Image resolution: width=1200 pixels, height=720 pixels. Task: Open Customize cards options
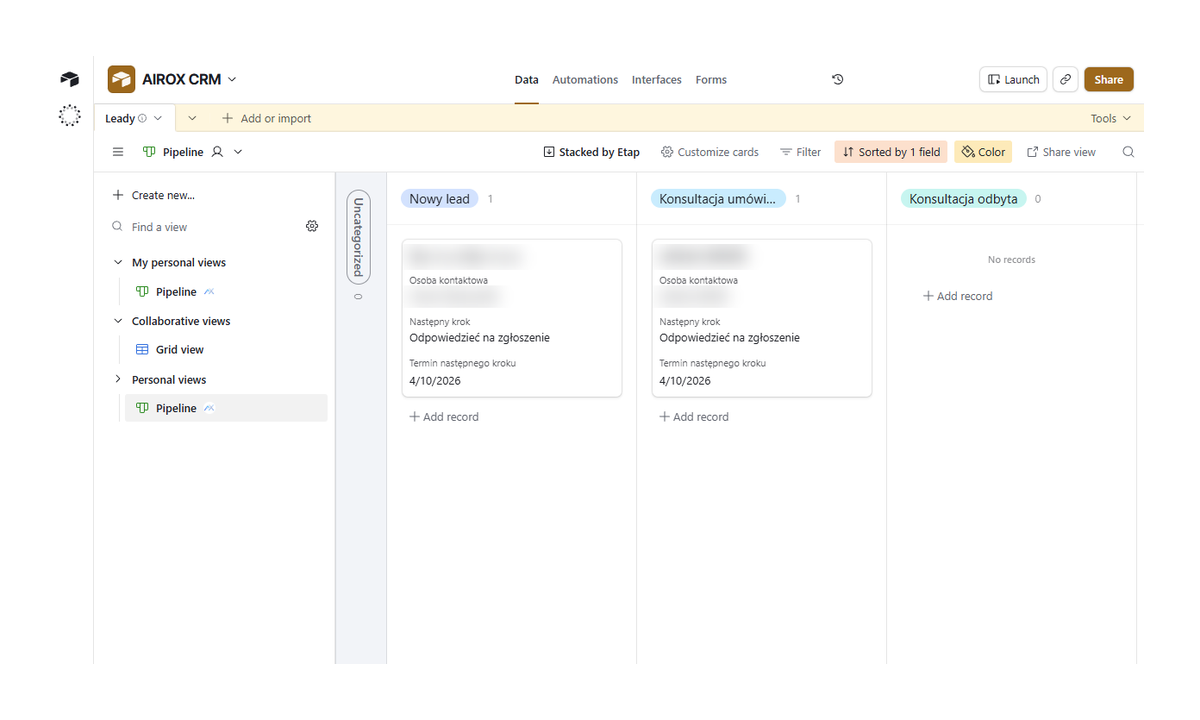click(710, 152)
